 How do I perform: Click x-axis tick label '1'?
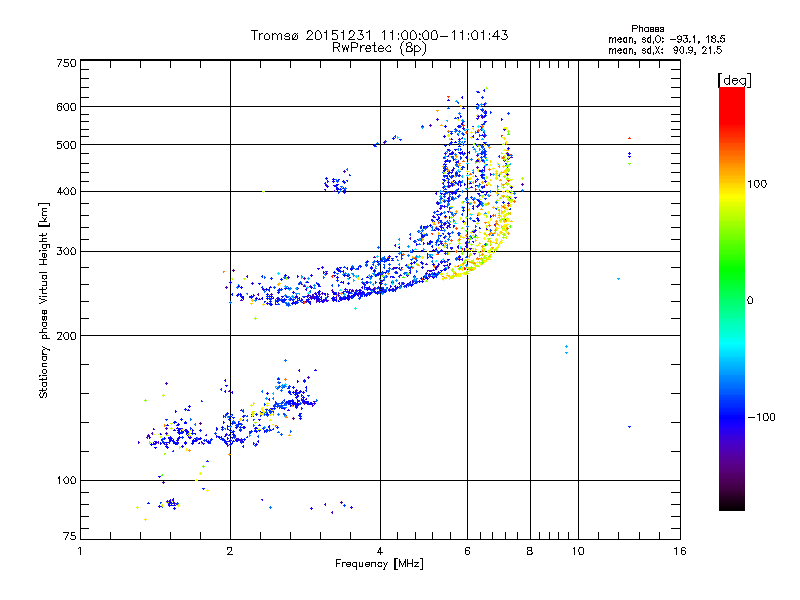pos(80,551)
